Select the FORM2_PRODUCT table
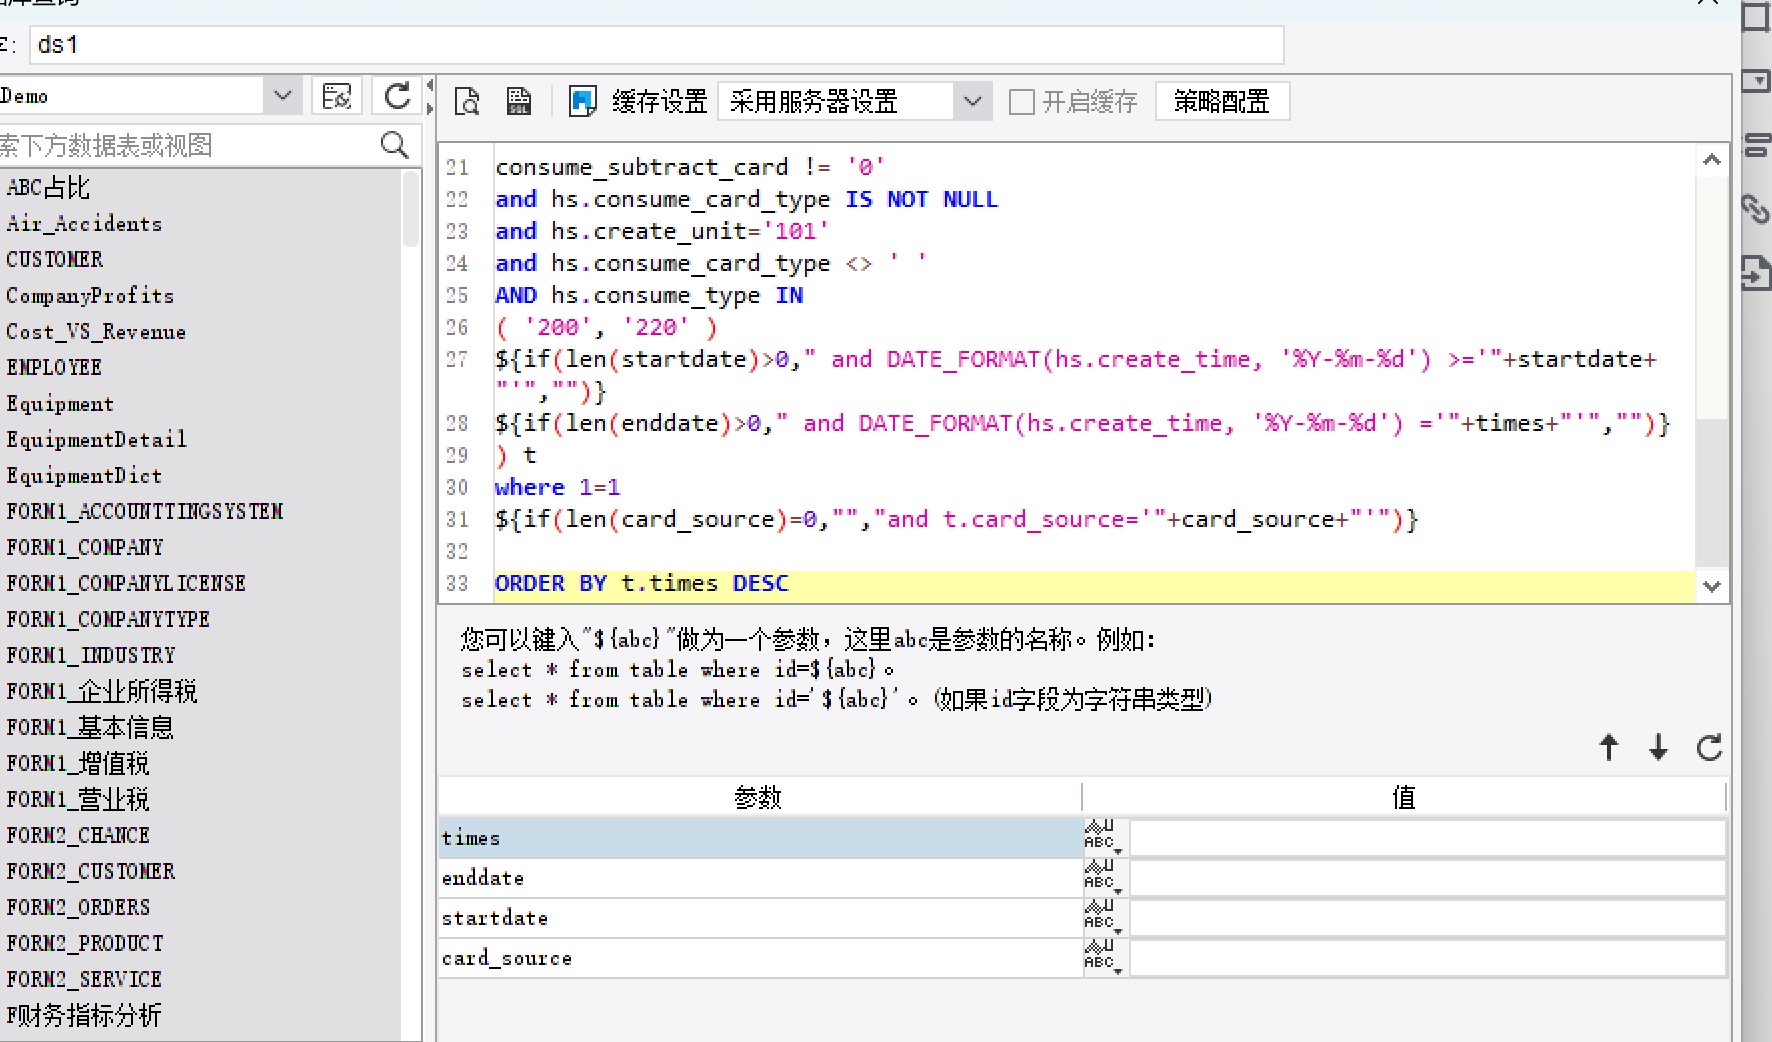The image size is (1772, 1042). tap(85, 943)
